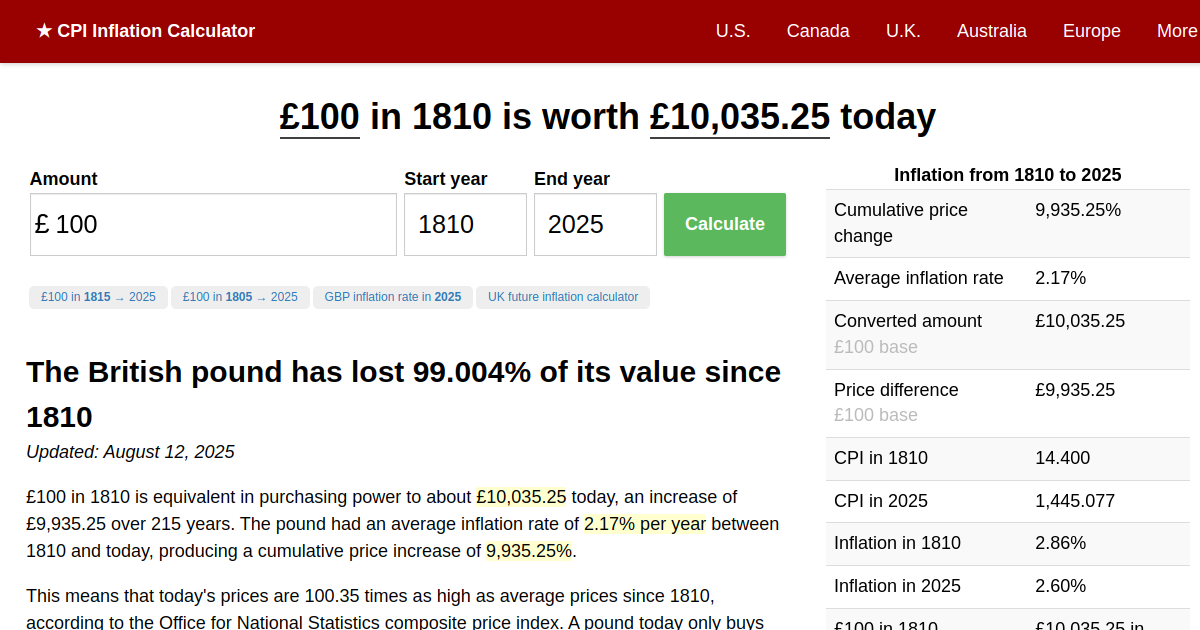Click the highlighted £10,035.25 in the paragraph
Image resolution: width=1200 pixels, height=630 pixels.
(x=521, y=497)
